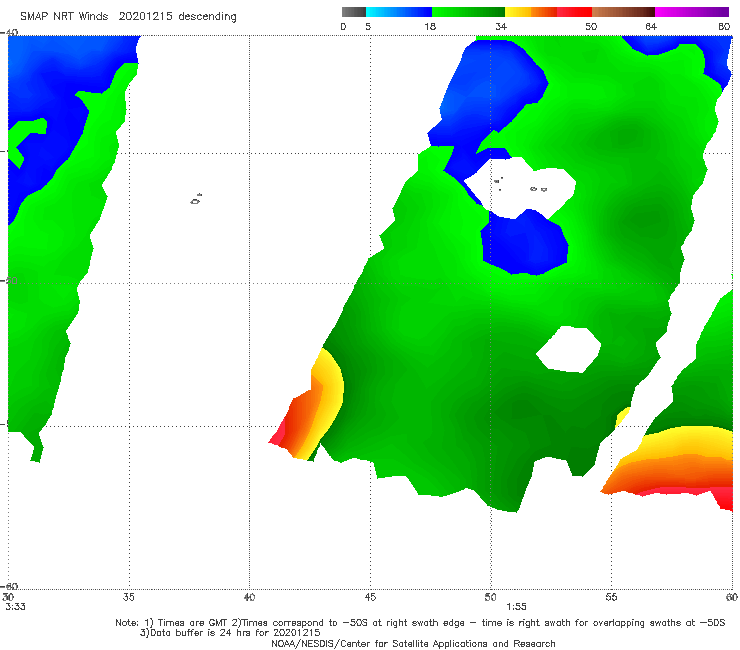Screen dimensions: 740x650
Task: Click the blue low-wind blob below the island gap
Action: (x=524, y=243)
